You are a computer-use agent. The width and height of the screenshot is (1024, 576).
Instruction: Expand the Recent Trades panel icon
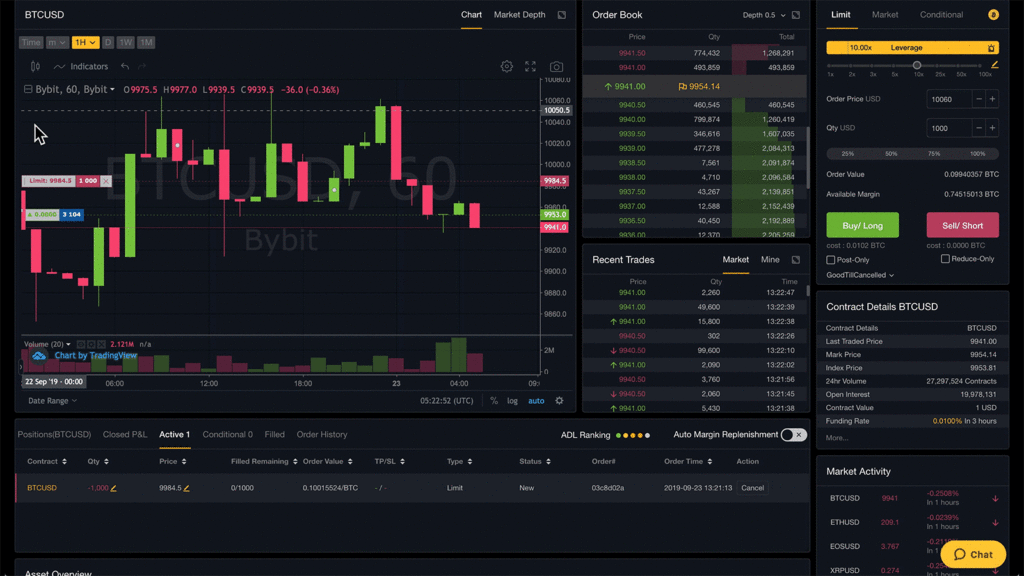795,260
